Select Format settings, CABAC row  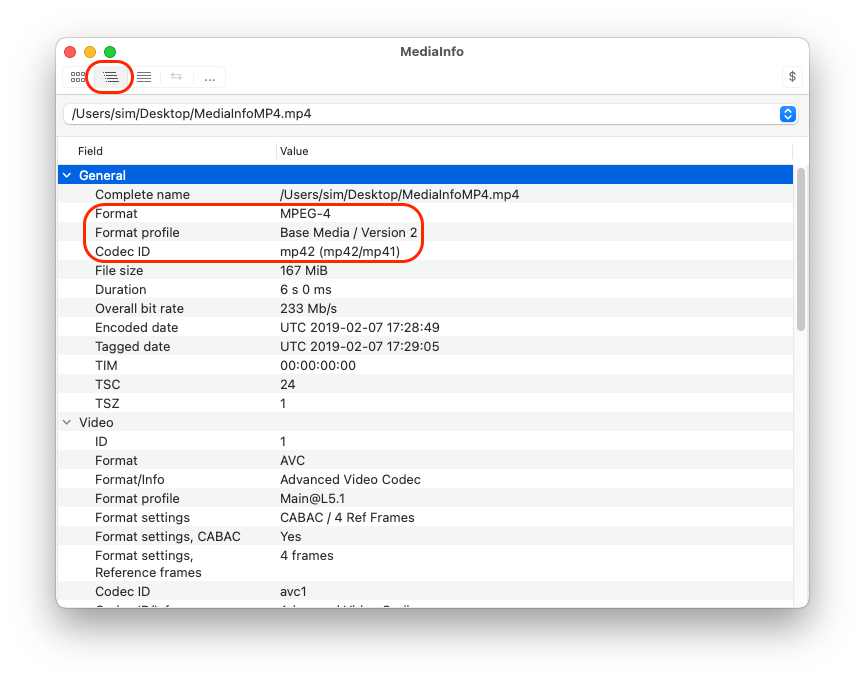pyautogui.click(x=425, y=537)
